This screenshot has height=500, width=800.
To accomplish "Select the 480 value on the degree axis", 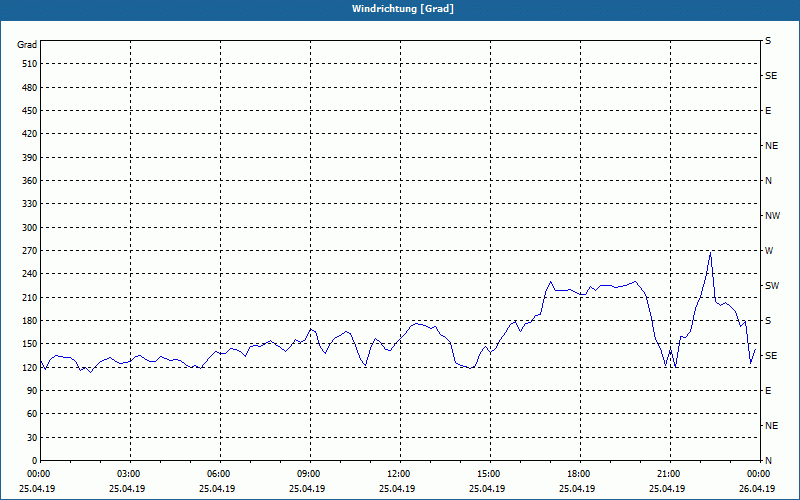I will pyautogui.click(x=30, y=88).
